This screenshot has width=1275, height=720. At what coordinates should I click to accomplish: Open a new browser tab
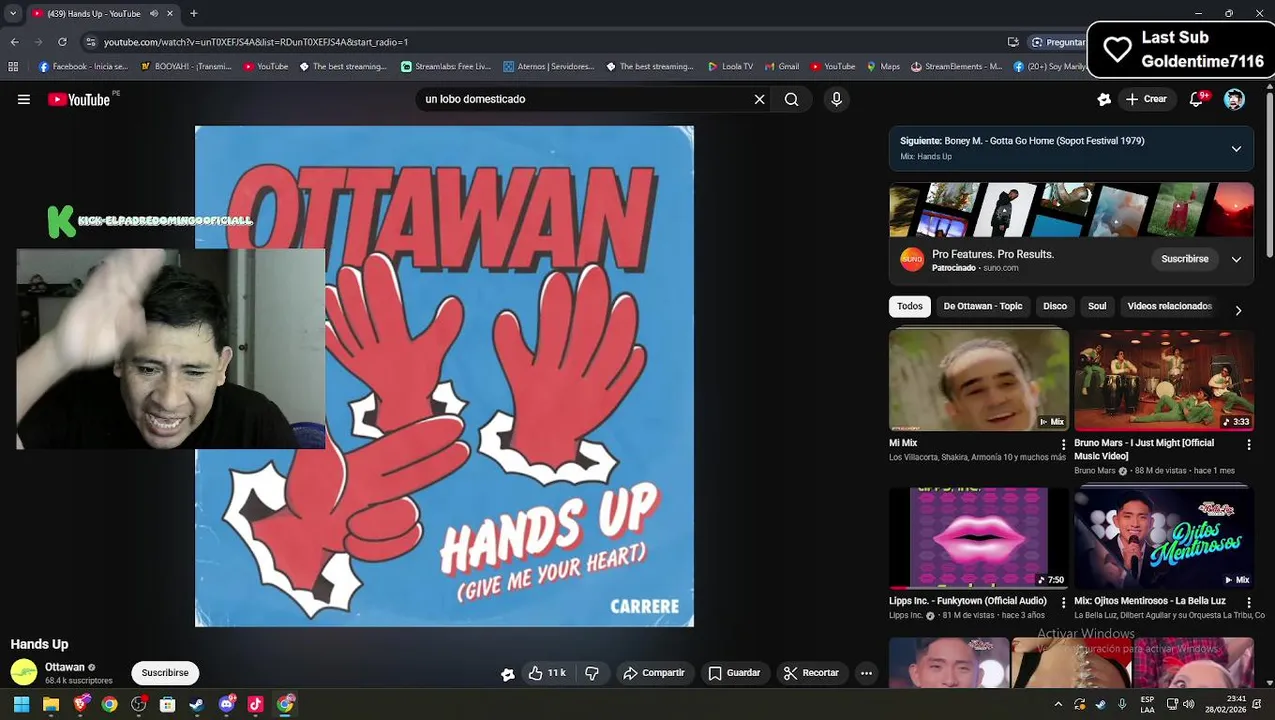(x=193, y=13)
